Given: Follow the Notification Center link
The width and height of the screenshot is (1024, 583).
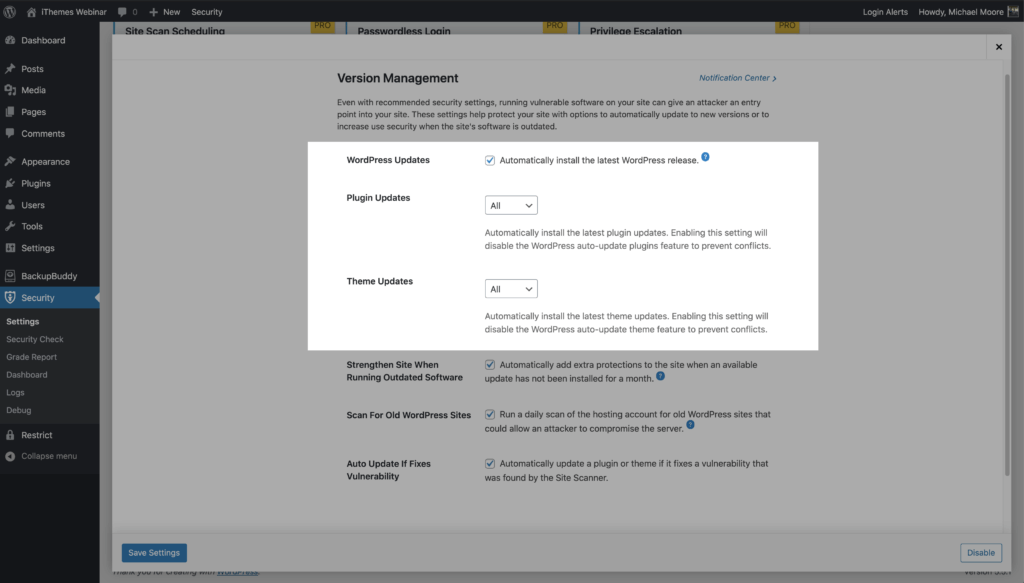Looking at the screenshot, I should 738,78.
